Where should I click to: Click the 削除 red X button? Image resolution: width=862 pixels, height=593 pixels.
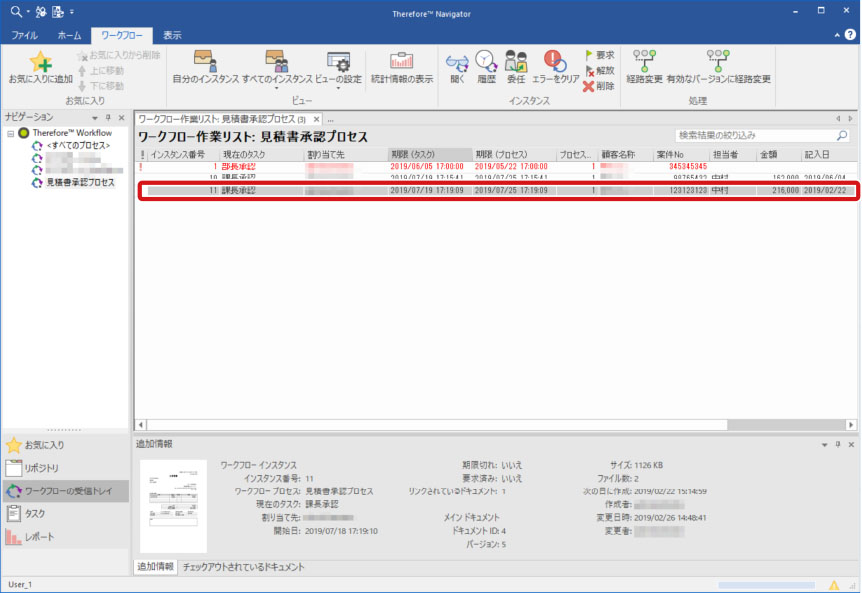pos(600,87)
